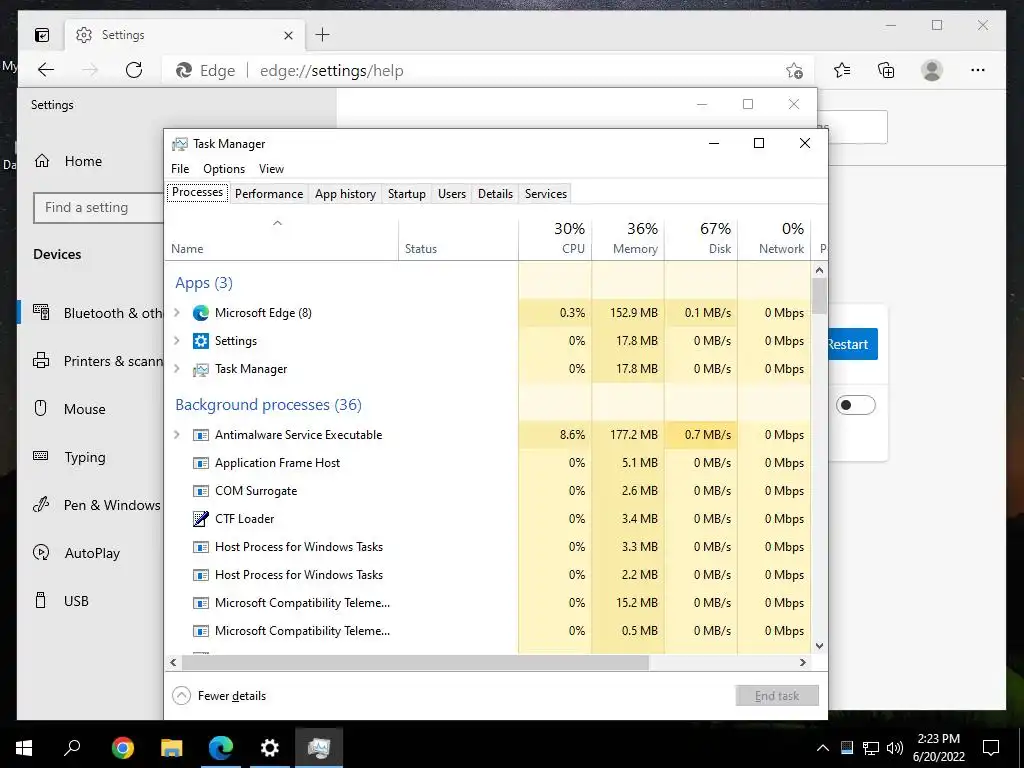1024x768 pixels.
Task: Click the Task Manager process row icon
Action: tap(200, 370)
